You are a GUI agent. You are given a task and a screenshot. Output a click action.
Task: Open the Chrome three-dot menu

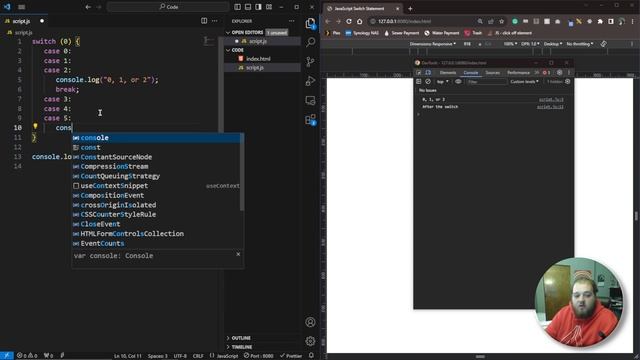632,21
